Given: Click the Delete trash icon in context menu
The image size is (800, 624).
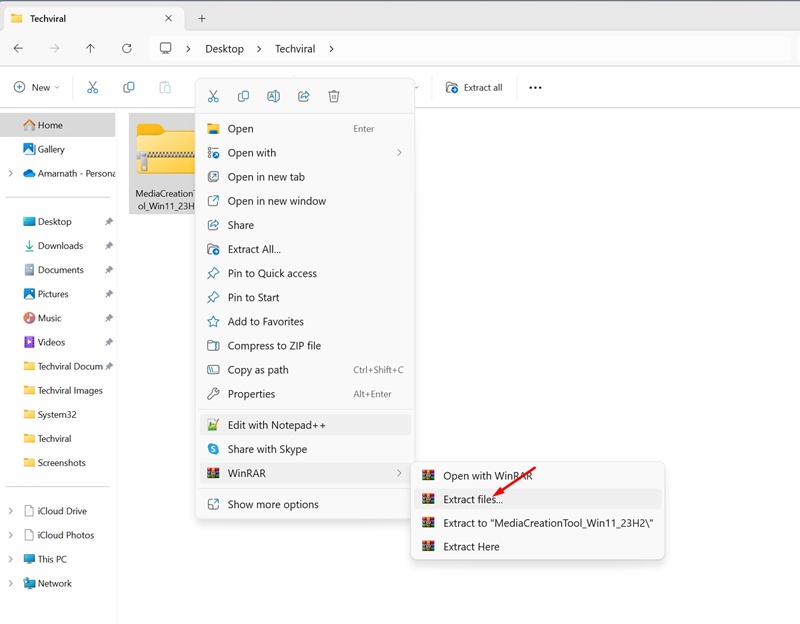Looking at the screenshot, I should point(334,96).
